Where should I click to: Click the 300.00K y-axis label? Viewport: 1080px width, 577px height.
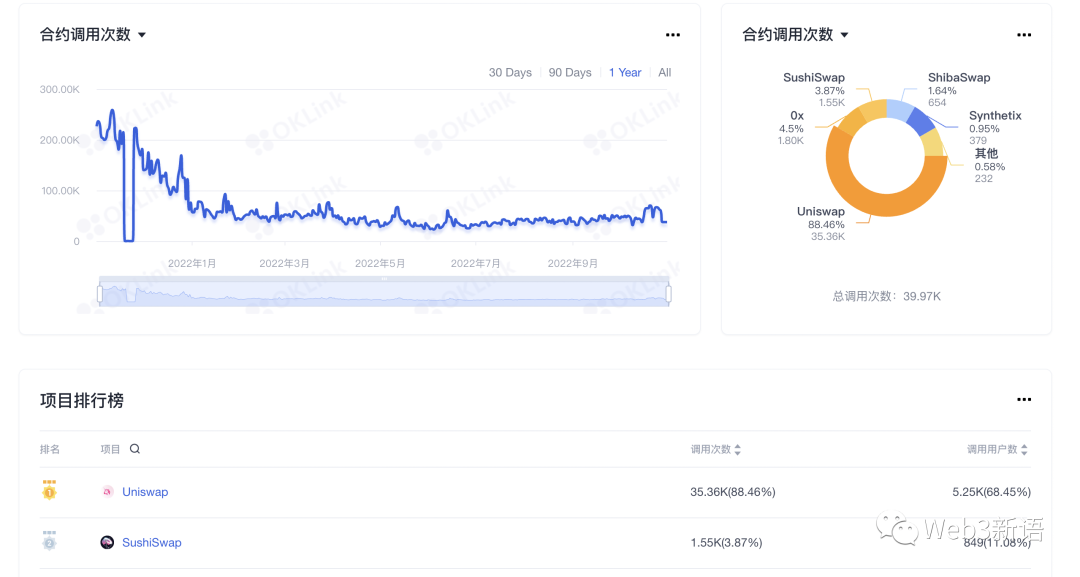click(x=60, y=90)
